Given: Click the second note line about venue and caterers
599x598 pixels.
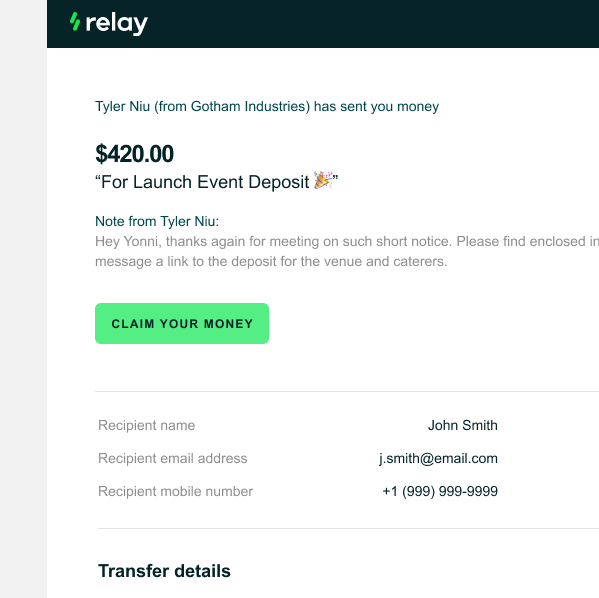Looking at the screenshot, I should 271,261.
